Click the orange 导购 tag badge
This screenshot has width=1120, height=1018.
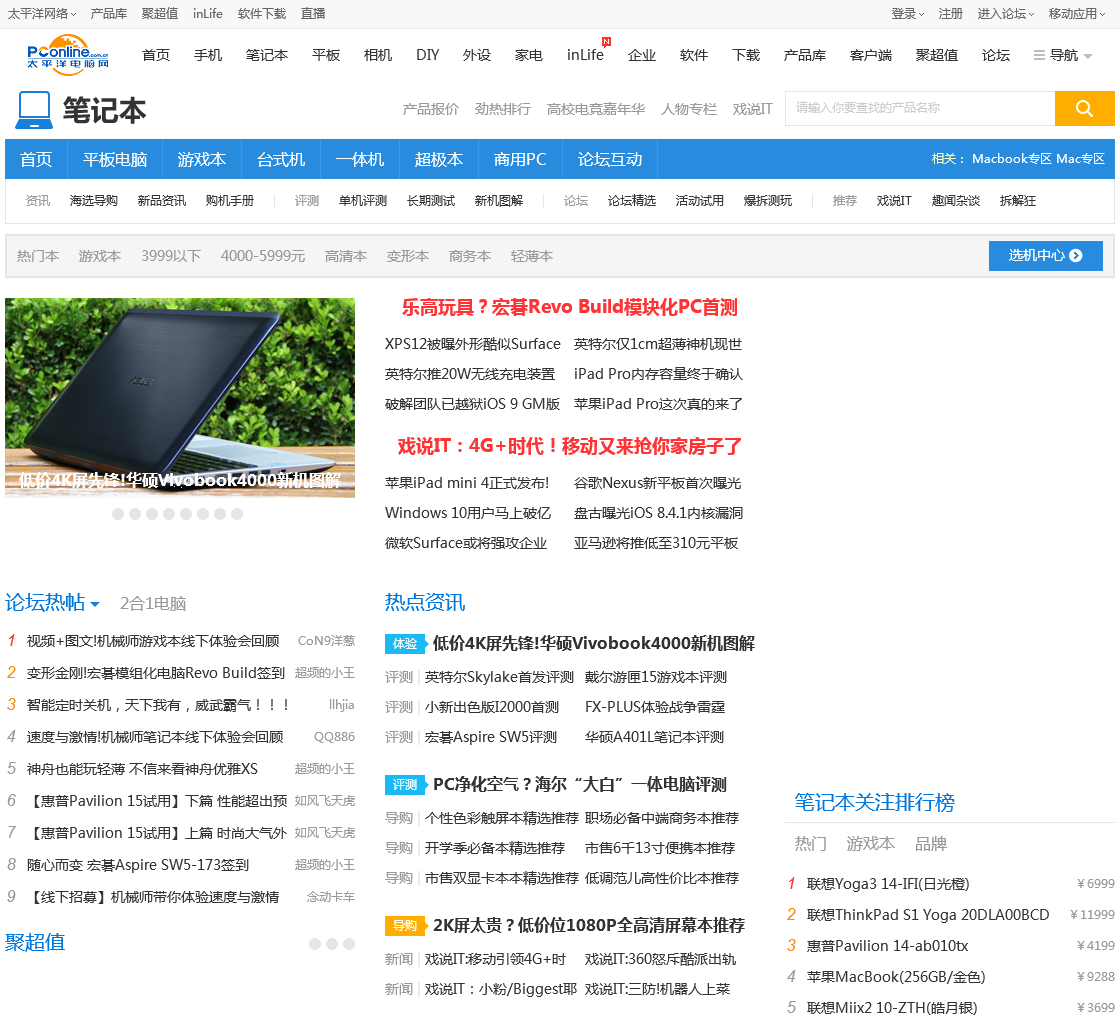click(x=405, y=925)
